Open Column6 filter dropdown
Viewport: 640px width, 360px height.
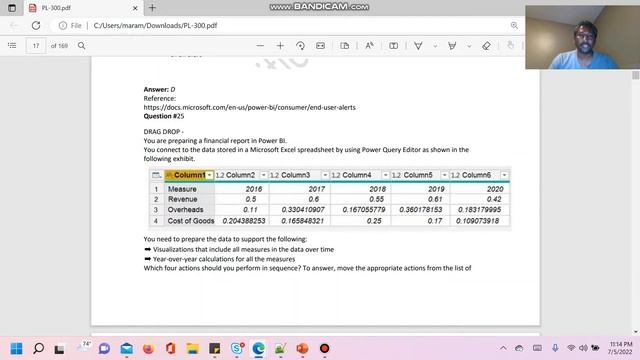pos(504,175)
